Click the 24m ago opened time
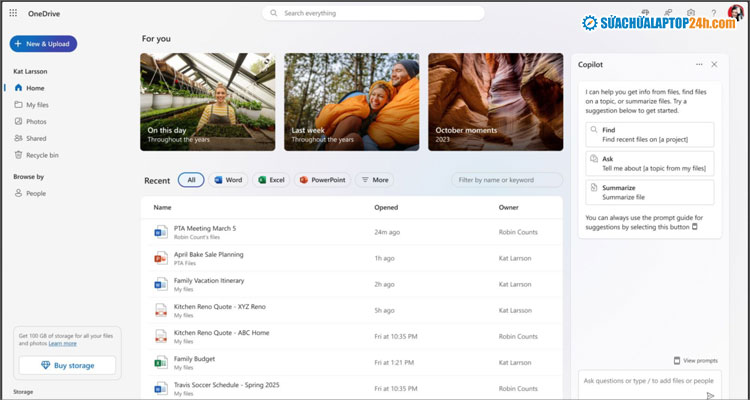The image size is (750, 400). 387,232
